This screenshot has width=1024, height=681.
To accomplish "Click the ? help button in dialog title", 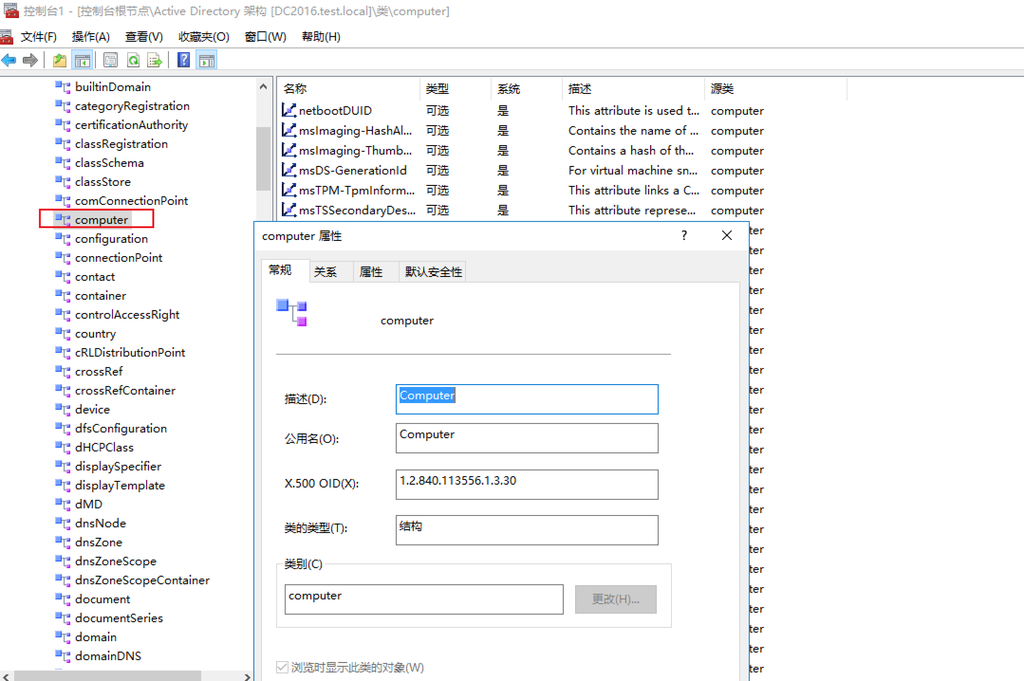I will tap(684, 236).
